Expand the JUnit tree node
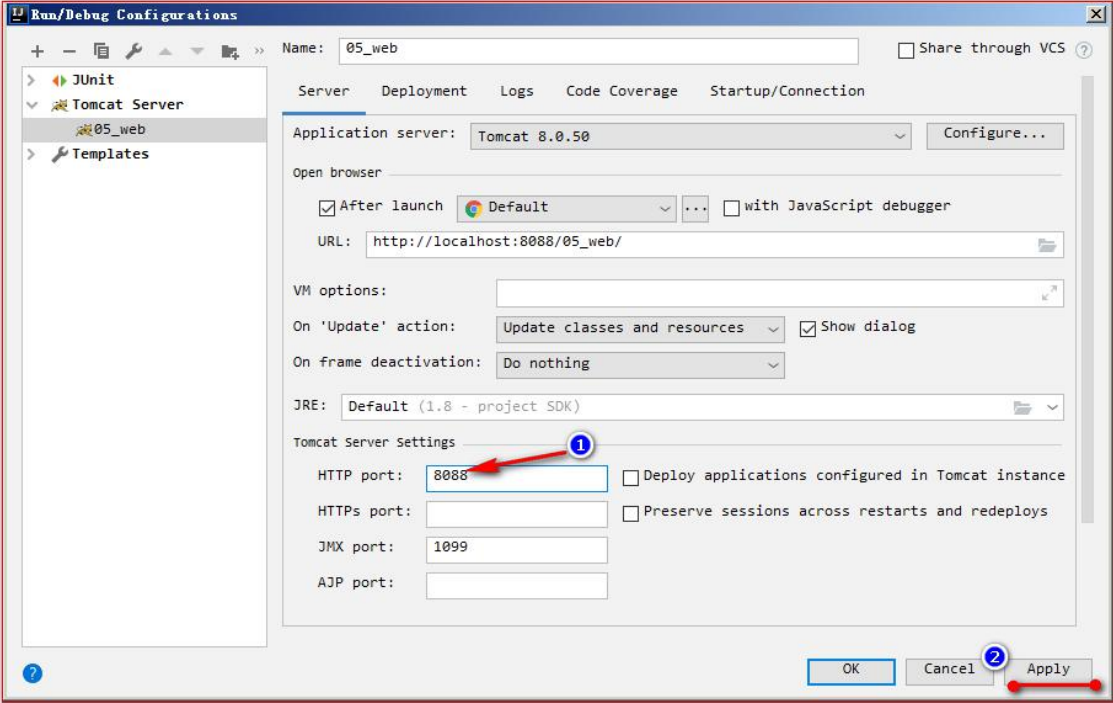Image resolution: width=1113 pixels, height=703 pixels. (x=31, y=80)
